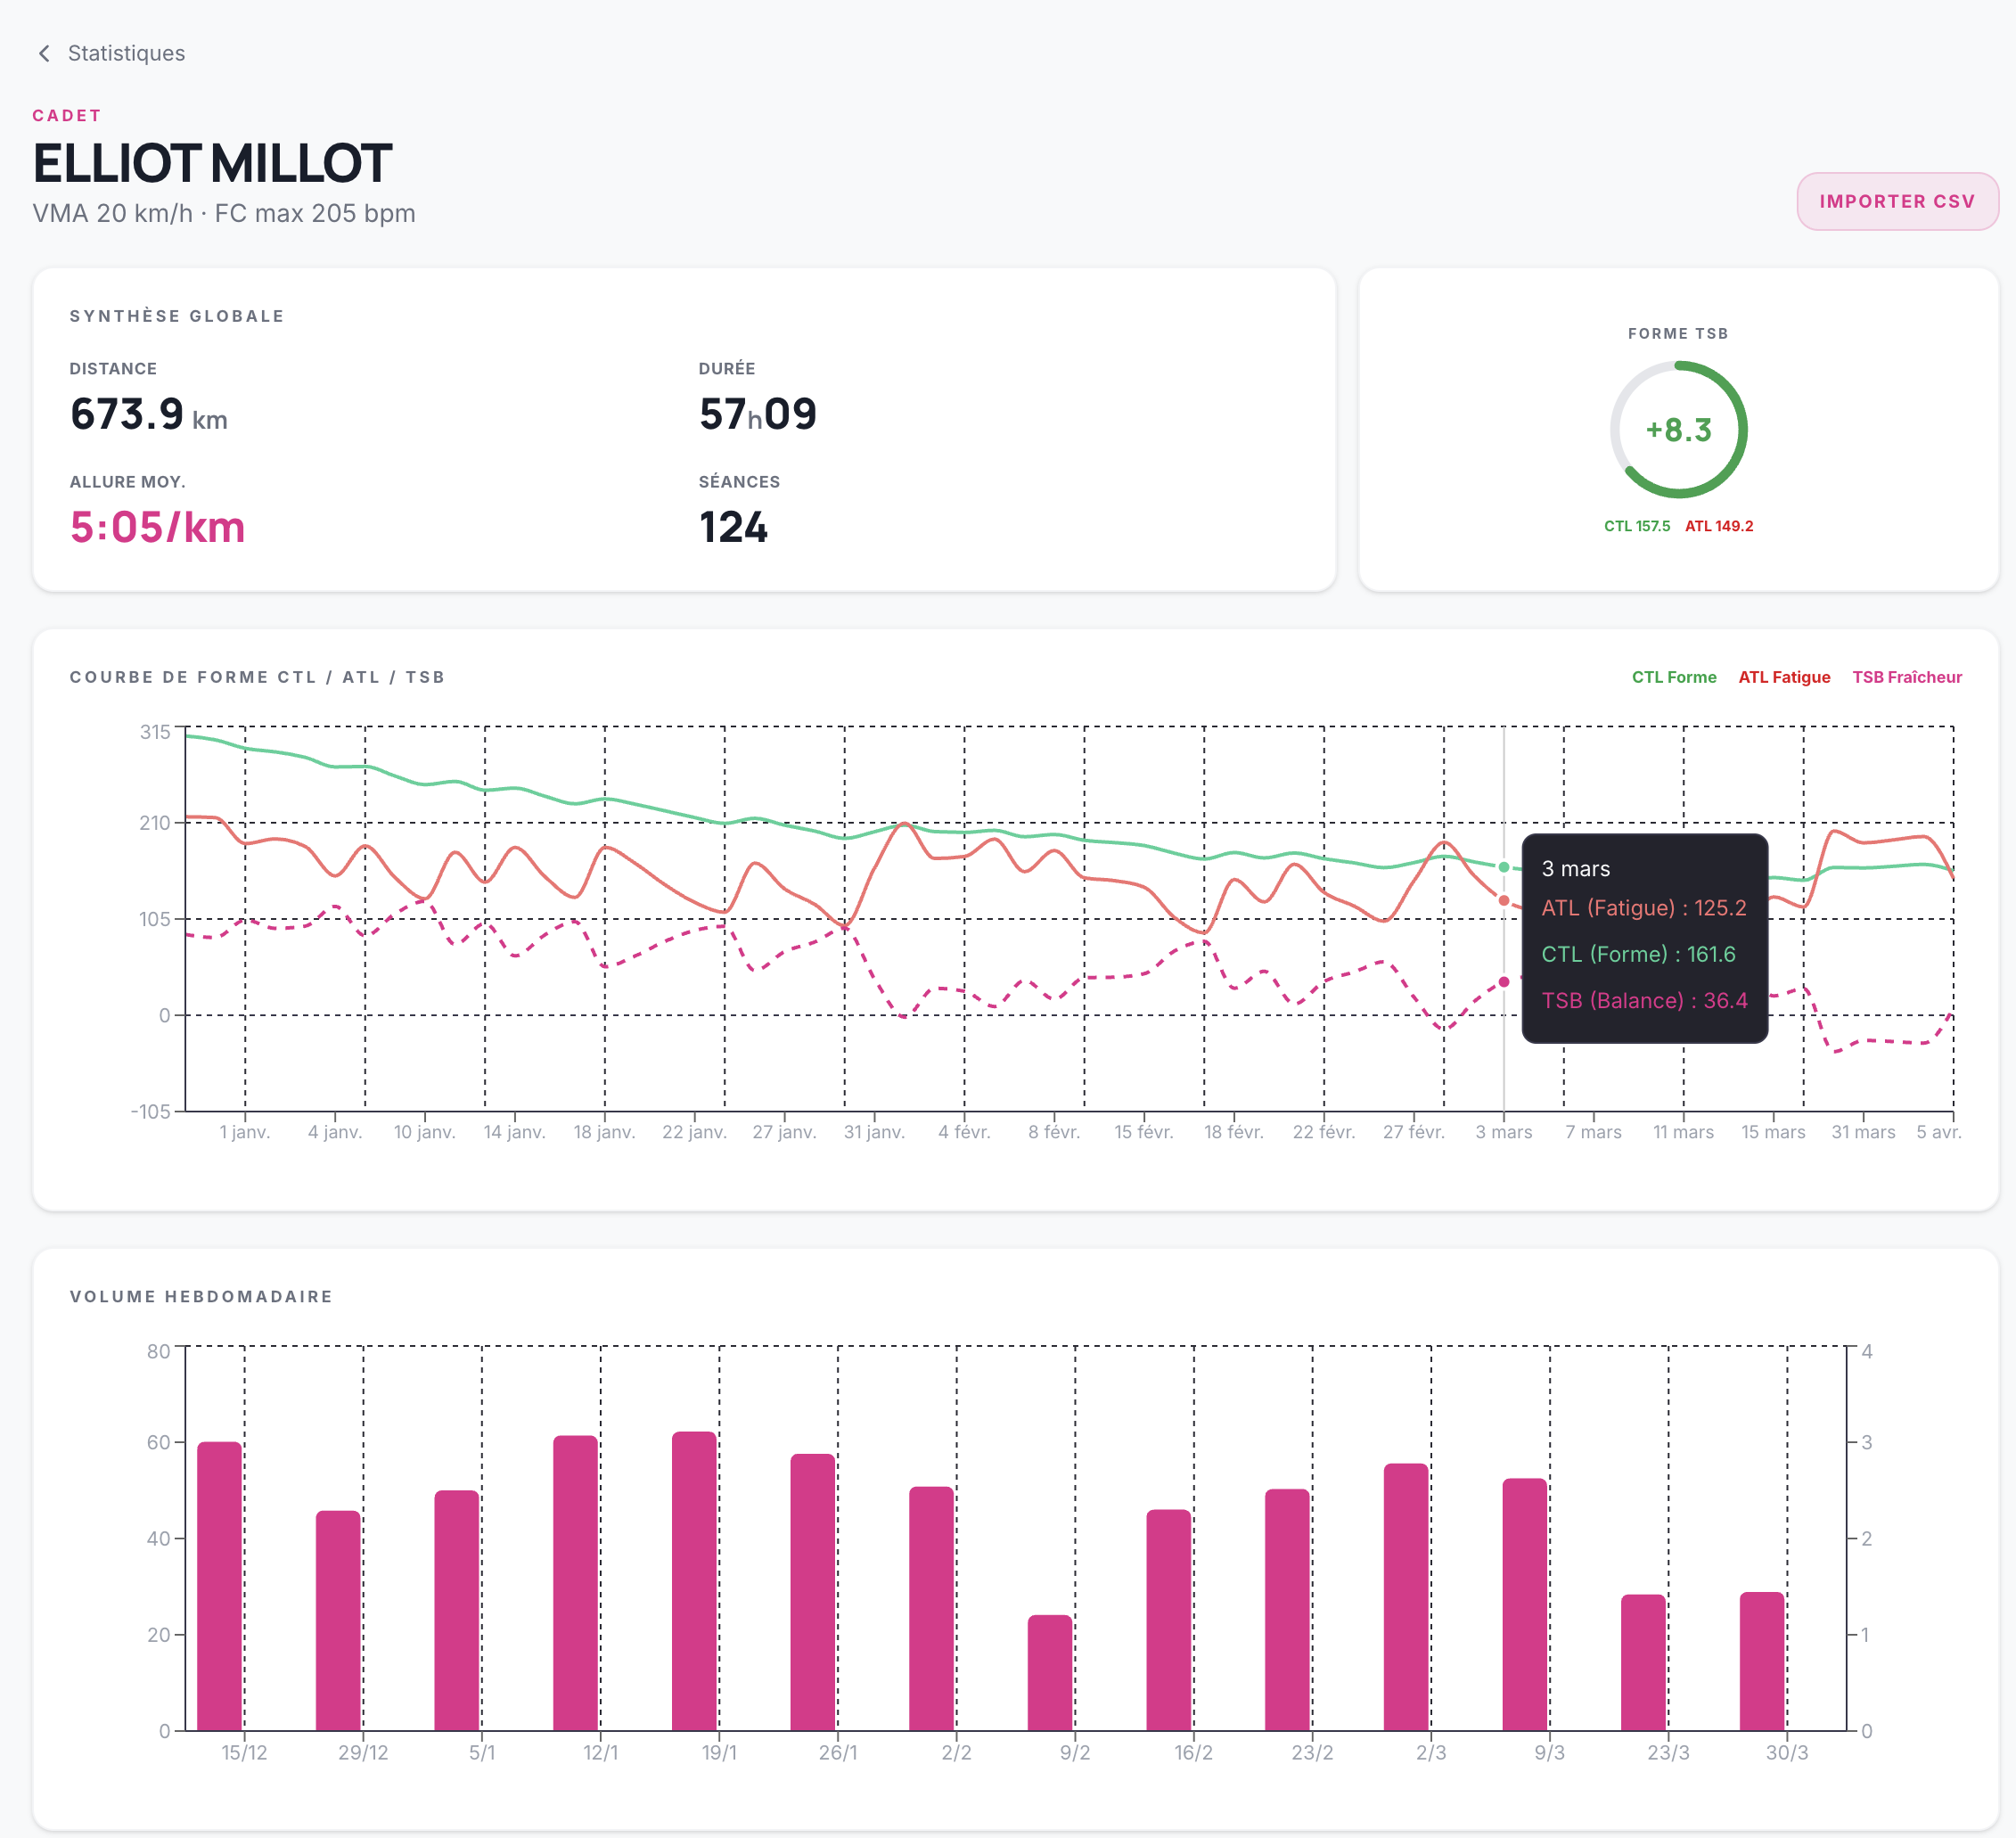Click the green CTL point at 3 mars
Image resolution: width=2016 pixels, height=1838 pixels.
pos(1503,867)
